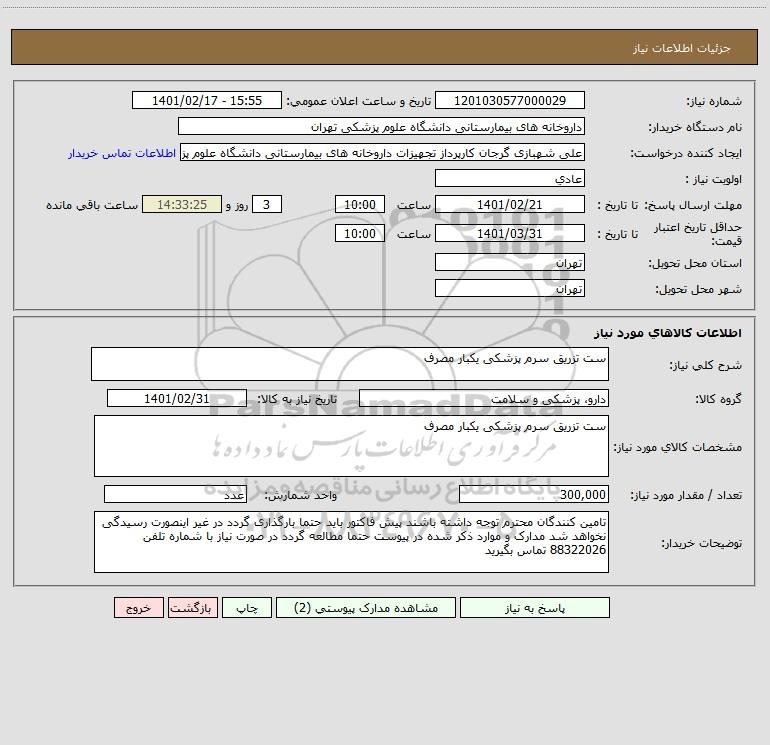The height and width of the screenshot is (745, 770).
Task: Click the item specifications text area
Action: coord(351,446)
